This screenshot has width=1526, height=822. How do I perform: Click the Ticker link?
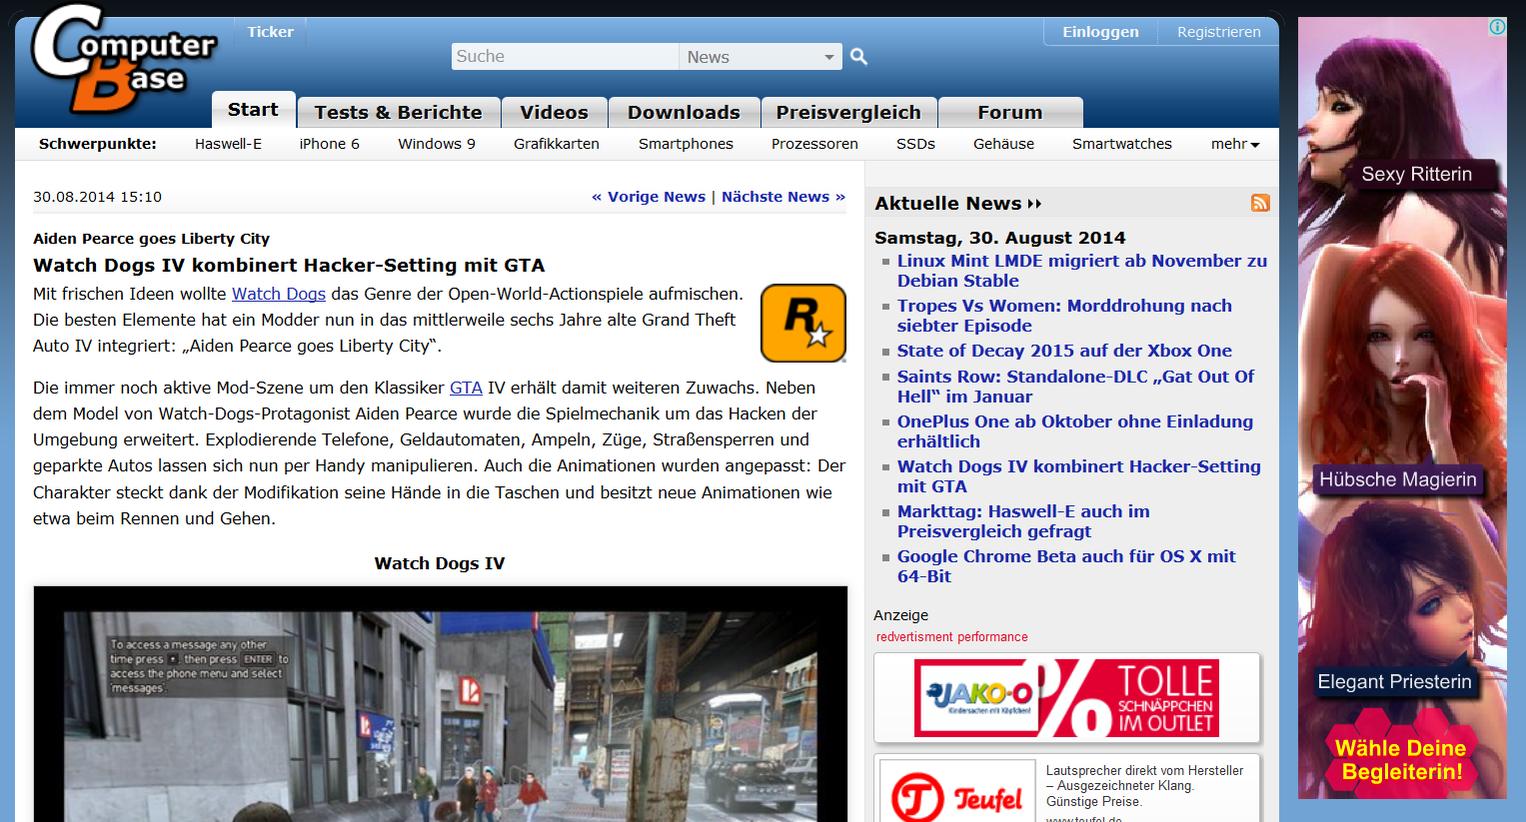pyautogui.click(x=270, y=32)
